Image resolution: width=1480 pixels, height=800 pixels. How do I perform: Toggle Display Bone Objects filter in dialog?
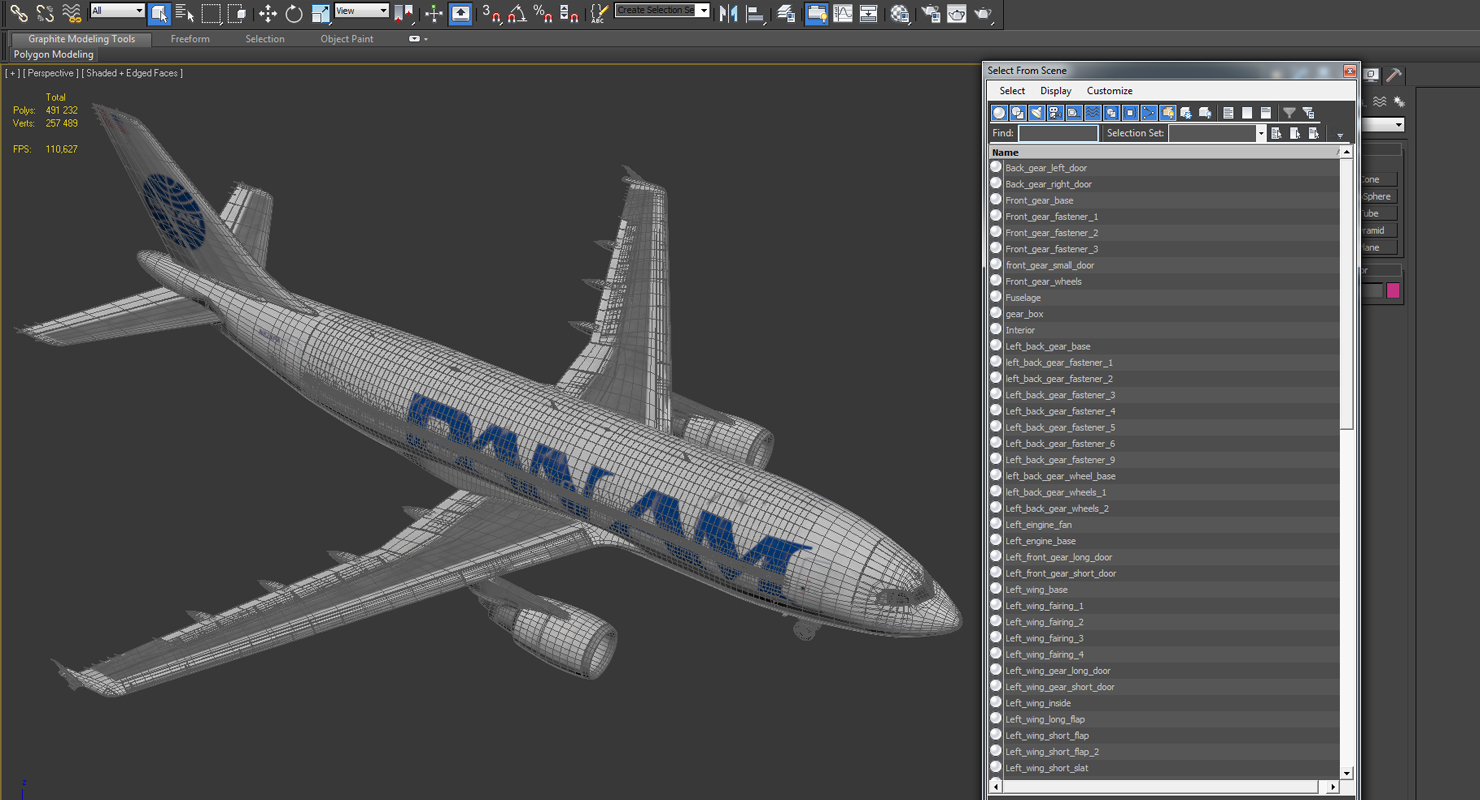pyautogui.click(x=1149, y=113)
